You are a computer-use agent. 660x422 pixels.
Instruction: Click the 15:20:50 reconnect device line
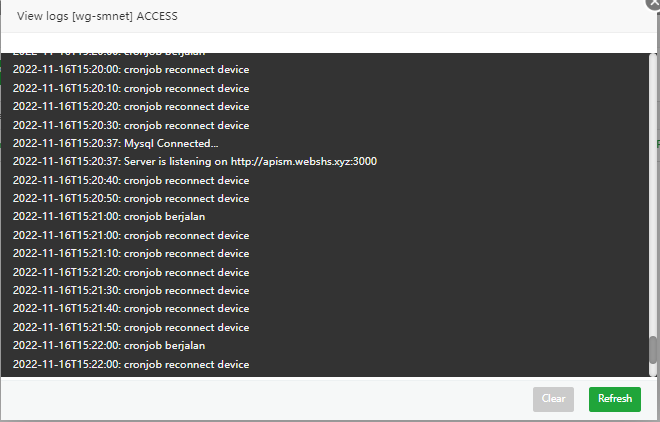coord(130,198)
